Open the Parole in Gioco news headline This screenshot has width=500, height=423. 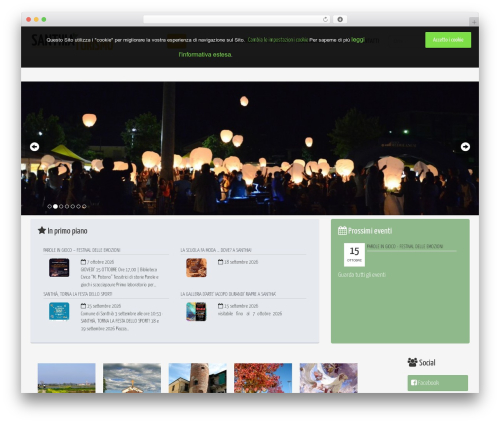[x=82, y=250]
